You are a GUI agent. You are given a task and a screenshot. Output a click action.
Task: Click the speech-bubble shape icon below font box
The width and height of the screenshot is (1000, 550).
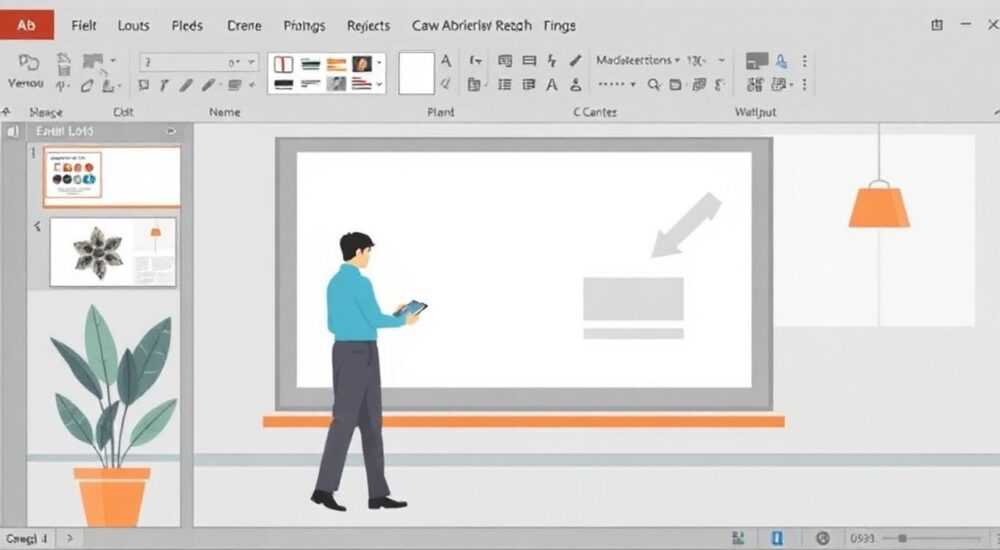click(144, 85)
